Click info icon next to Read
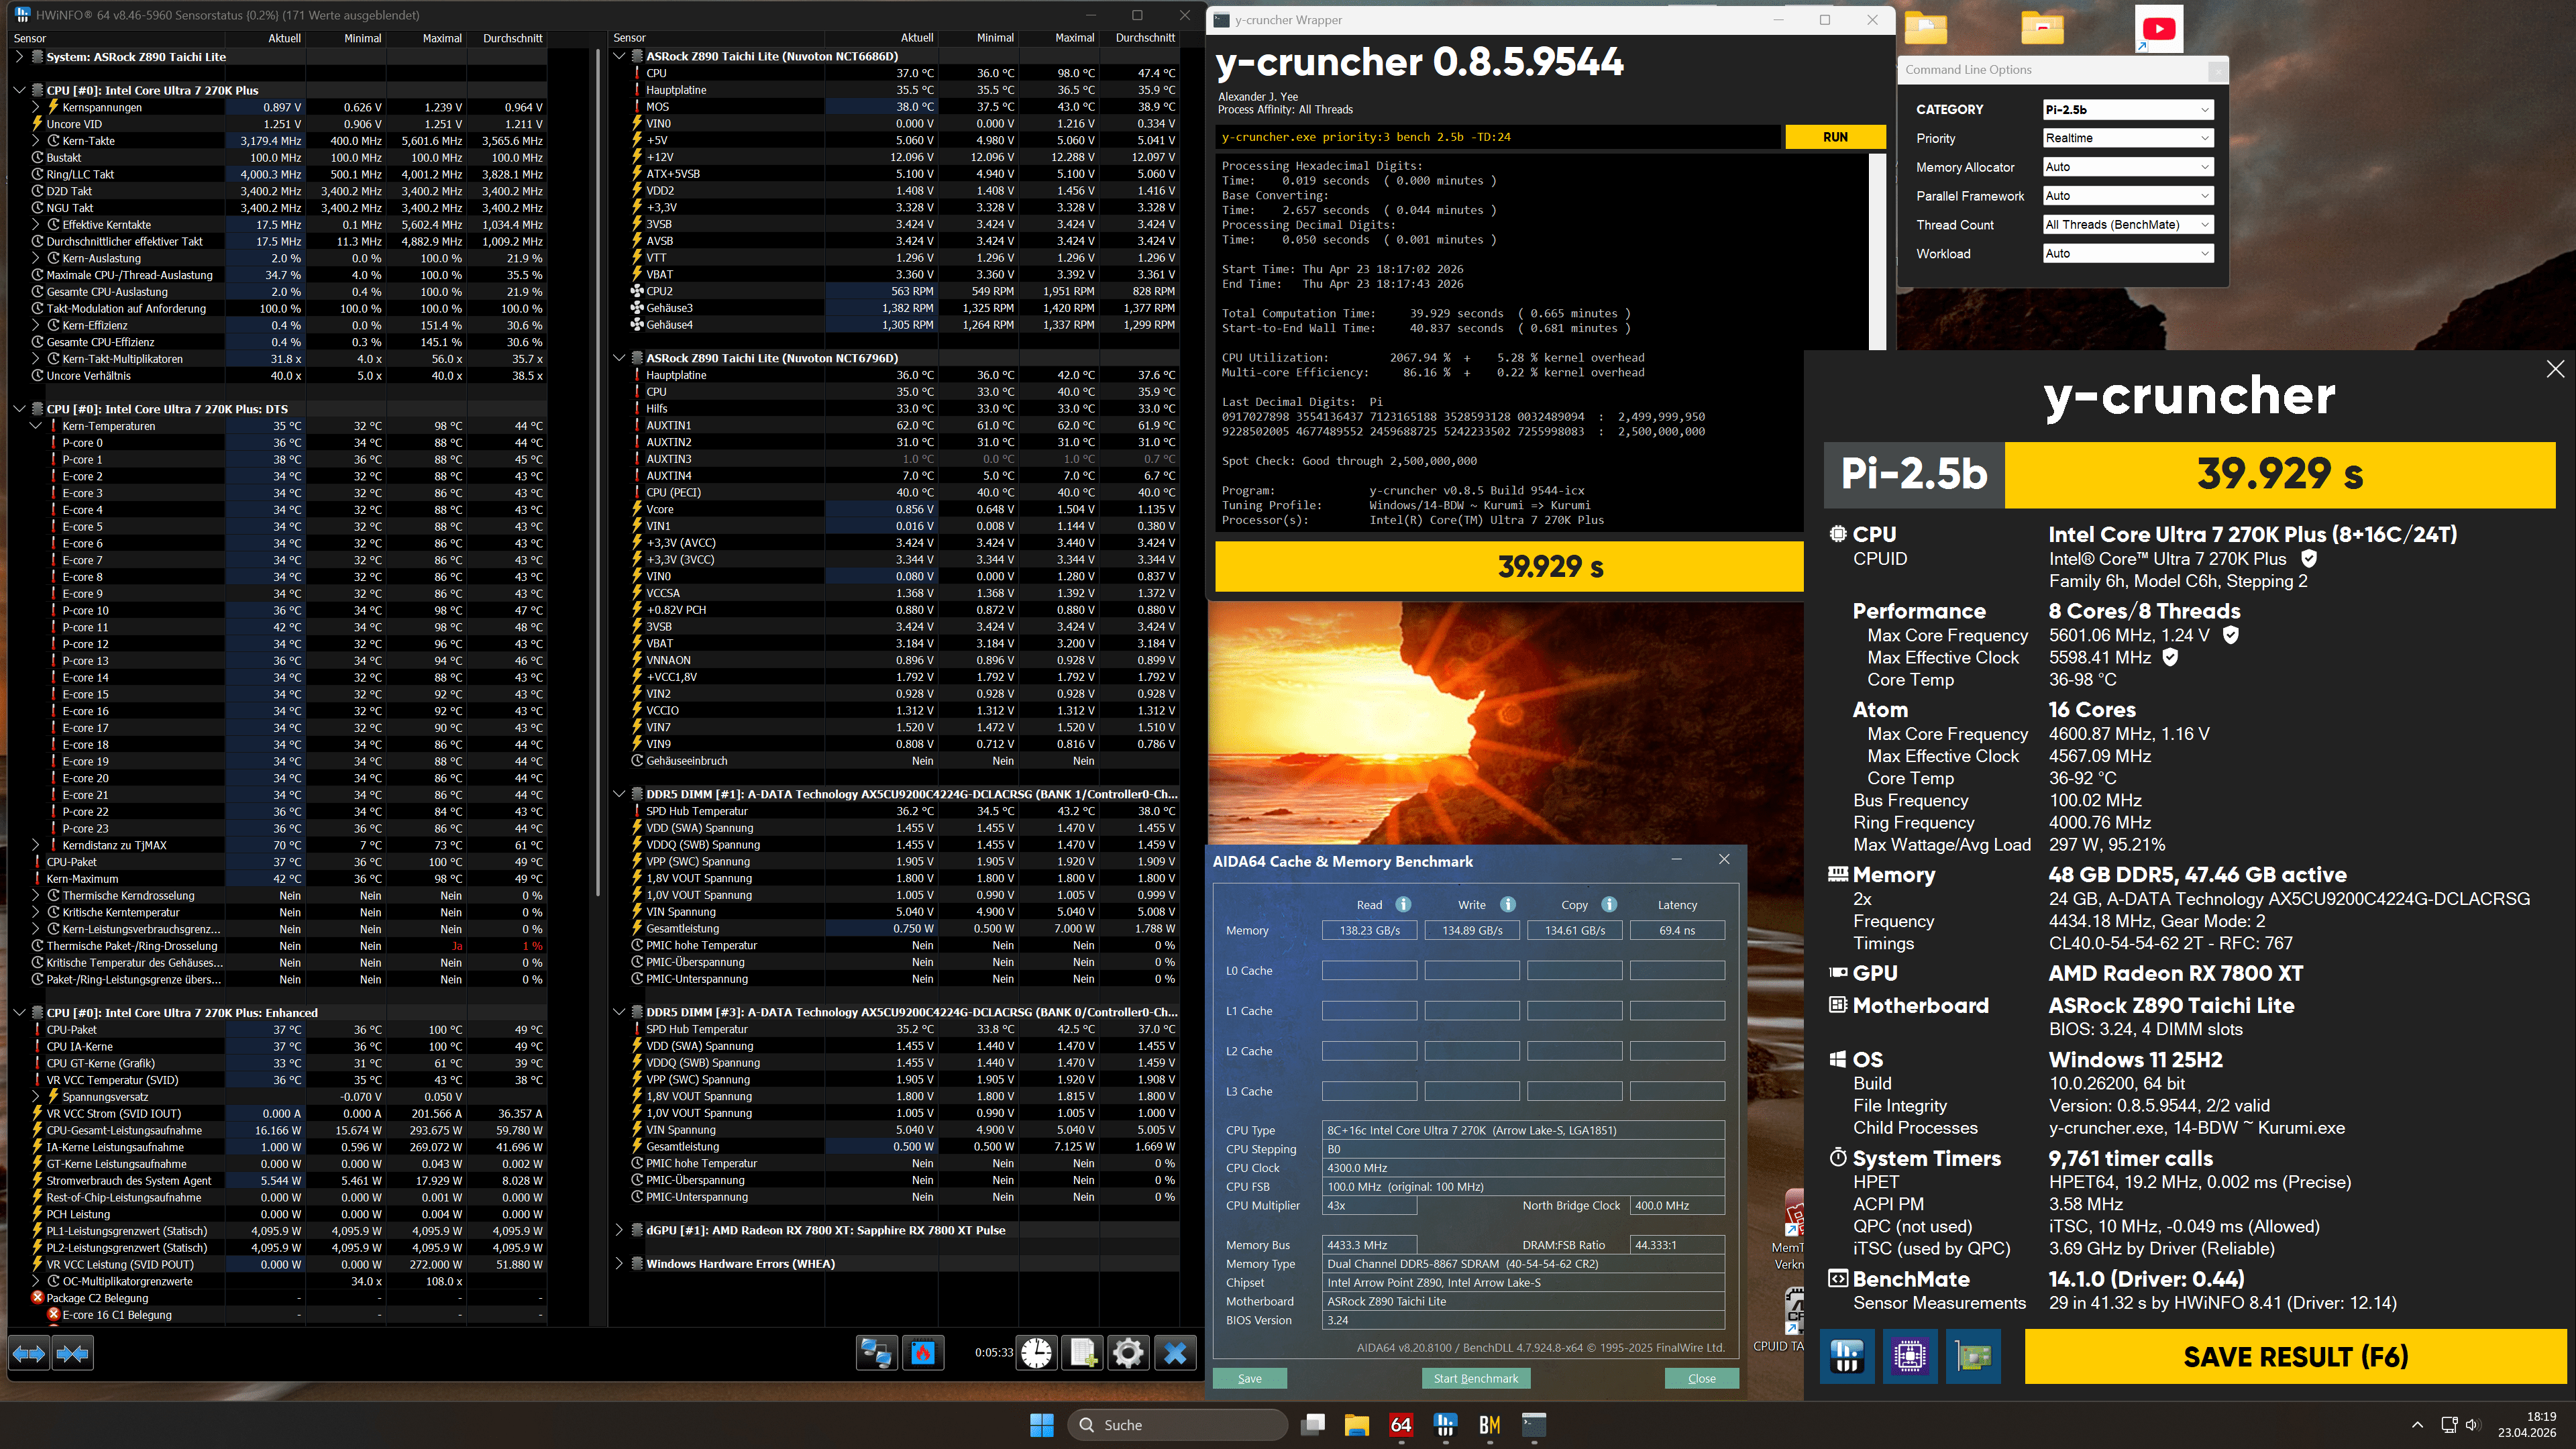The image size is (2576, 1449). tap(1403, 904)
